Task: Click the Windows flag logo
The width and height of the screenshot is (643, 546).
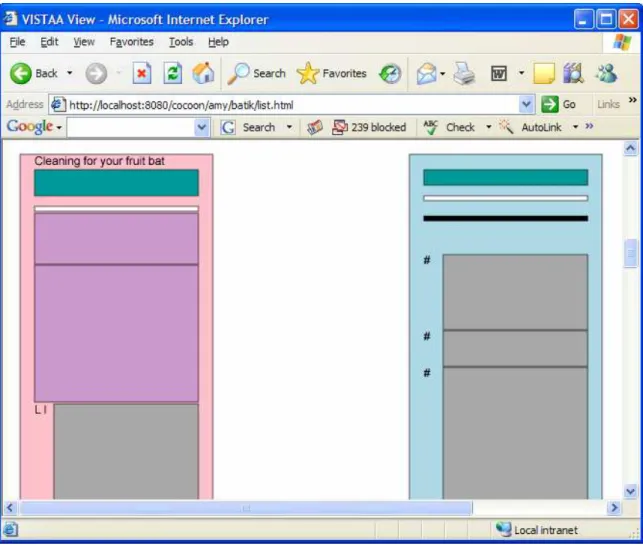Action: pyautogui.click(x=622, y=42)
